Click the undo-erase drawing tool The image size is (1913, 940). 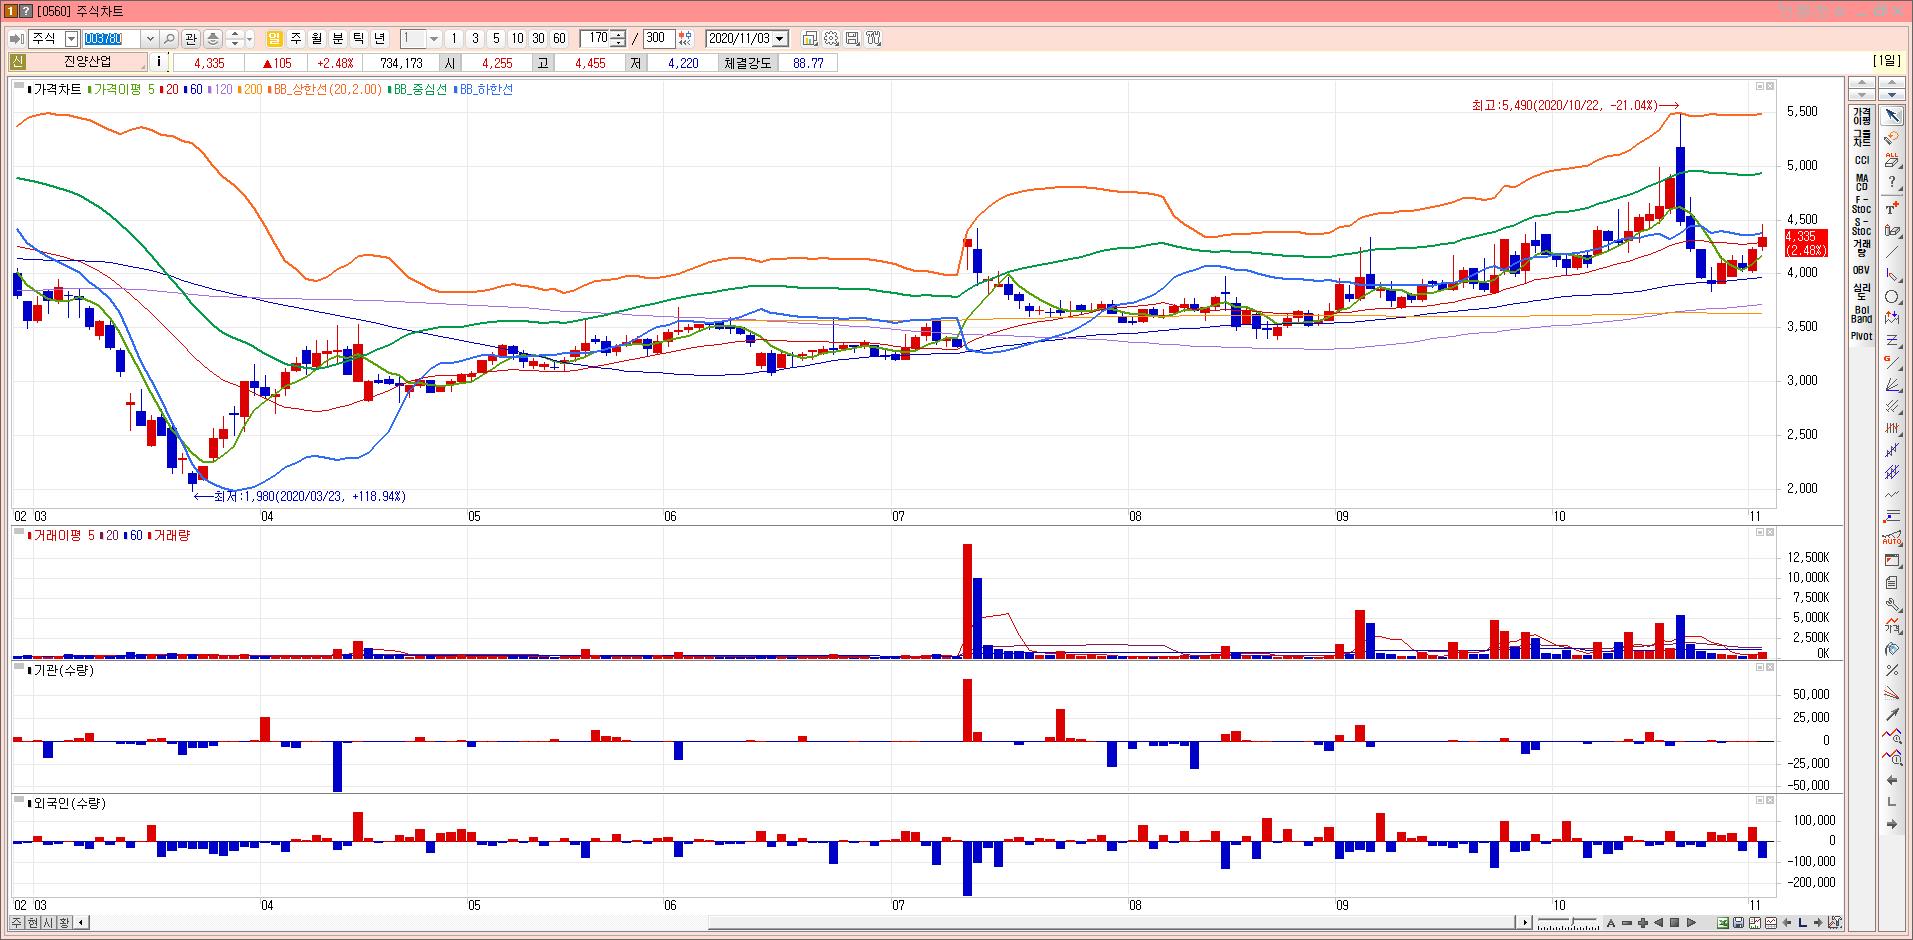pos(1891,138)
